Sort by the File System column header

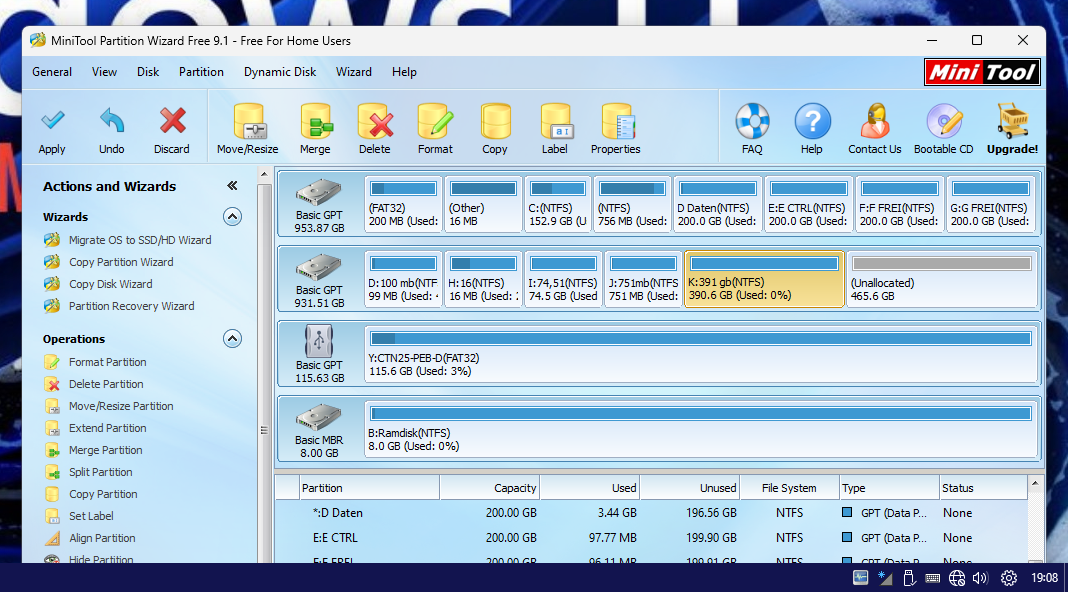tap(789, 488)
